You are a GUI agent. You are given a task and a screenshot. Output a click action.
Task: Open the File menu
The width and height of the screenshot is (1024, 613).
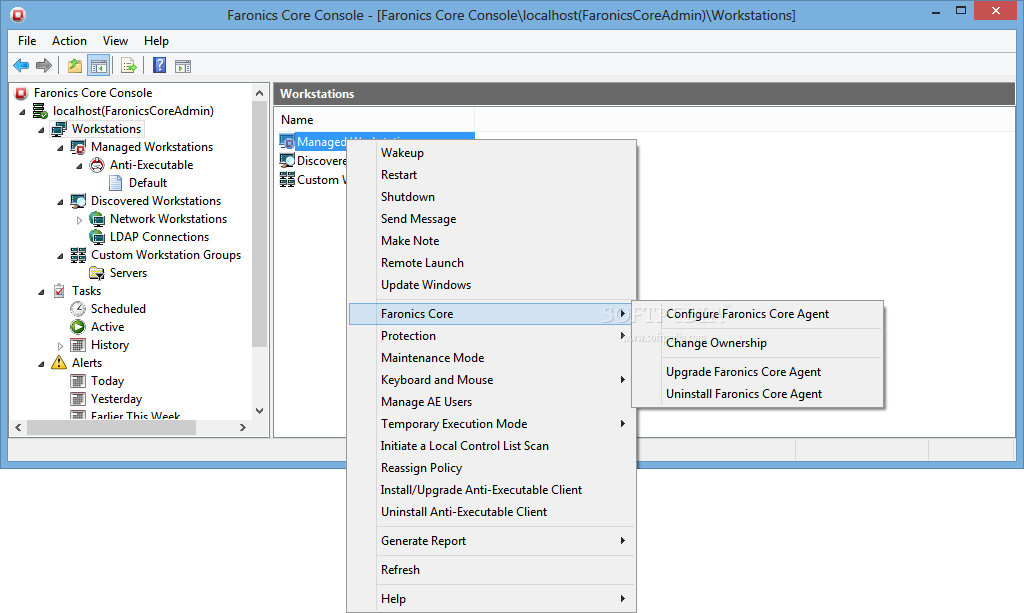coord(27,40)
